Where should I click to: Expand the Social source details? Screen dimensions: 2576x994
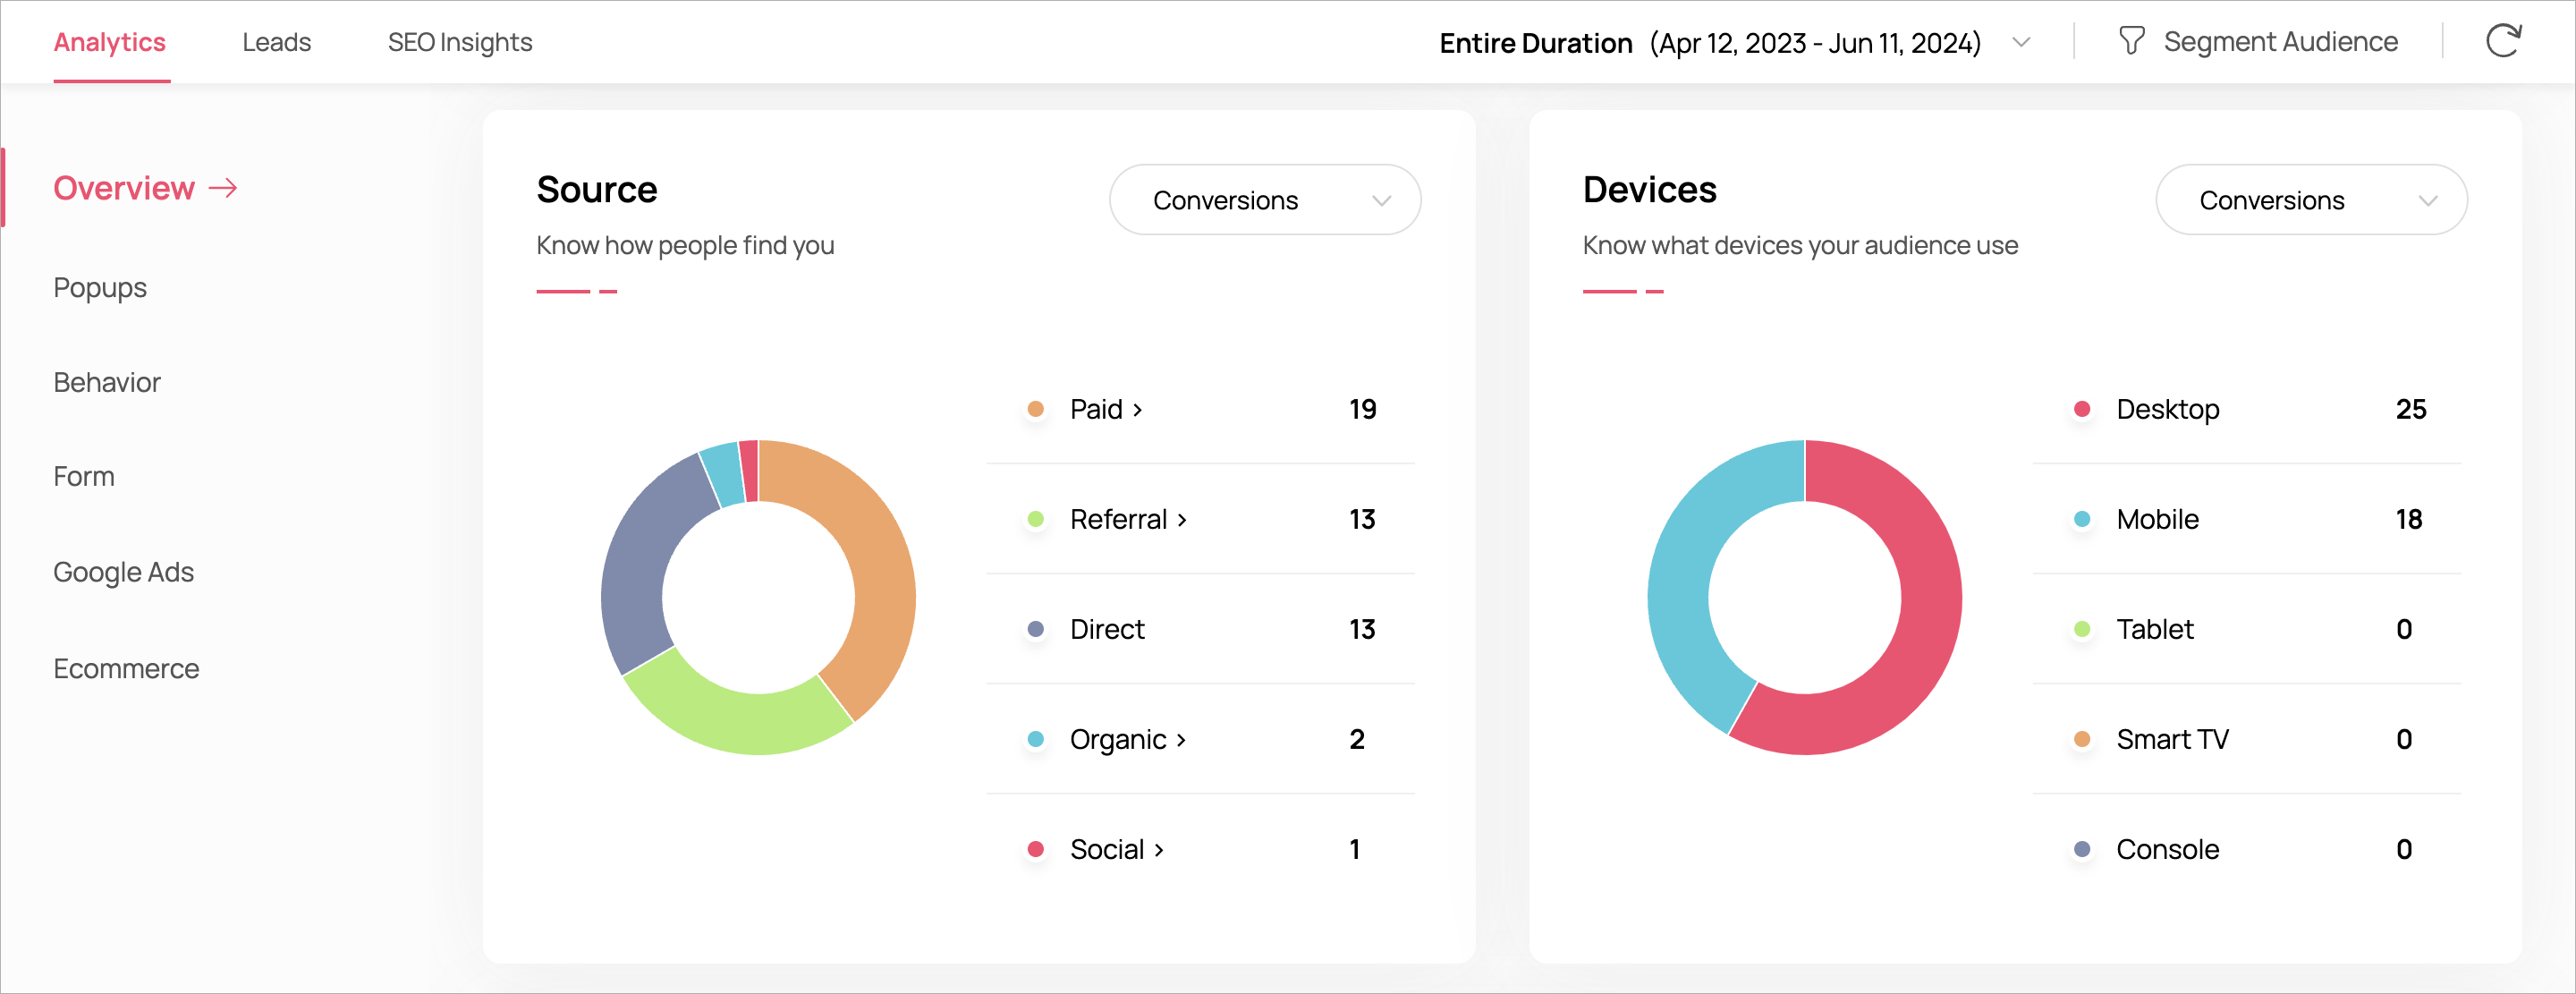click(1159, 850)
